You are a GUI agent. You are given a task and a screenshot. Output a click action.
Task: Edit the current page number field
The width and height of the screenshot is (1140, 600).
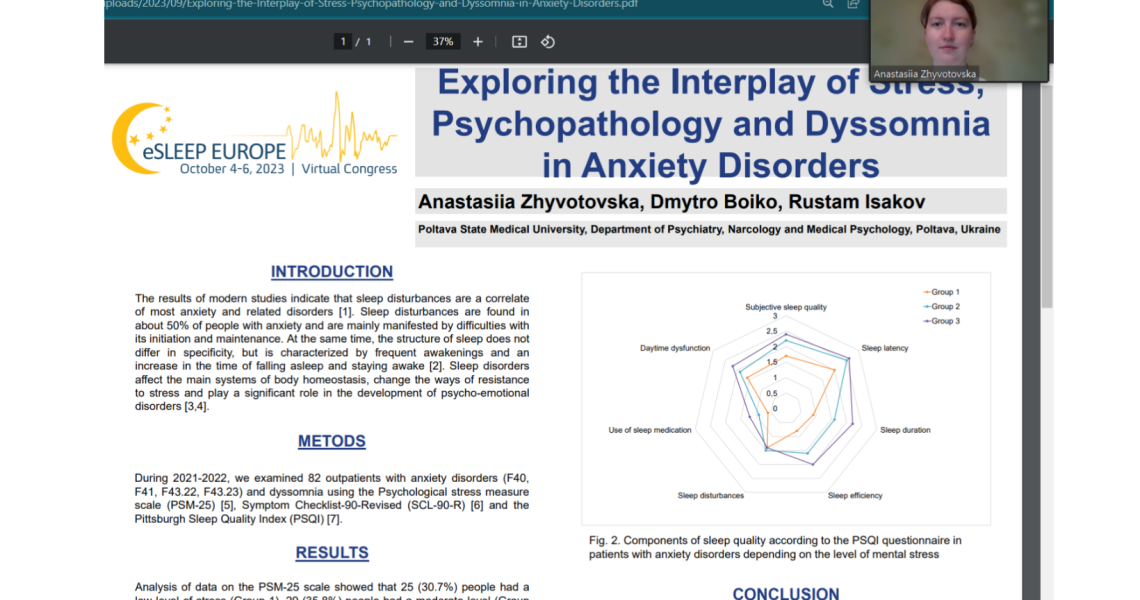(342, 42)
